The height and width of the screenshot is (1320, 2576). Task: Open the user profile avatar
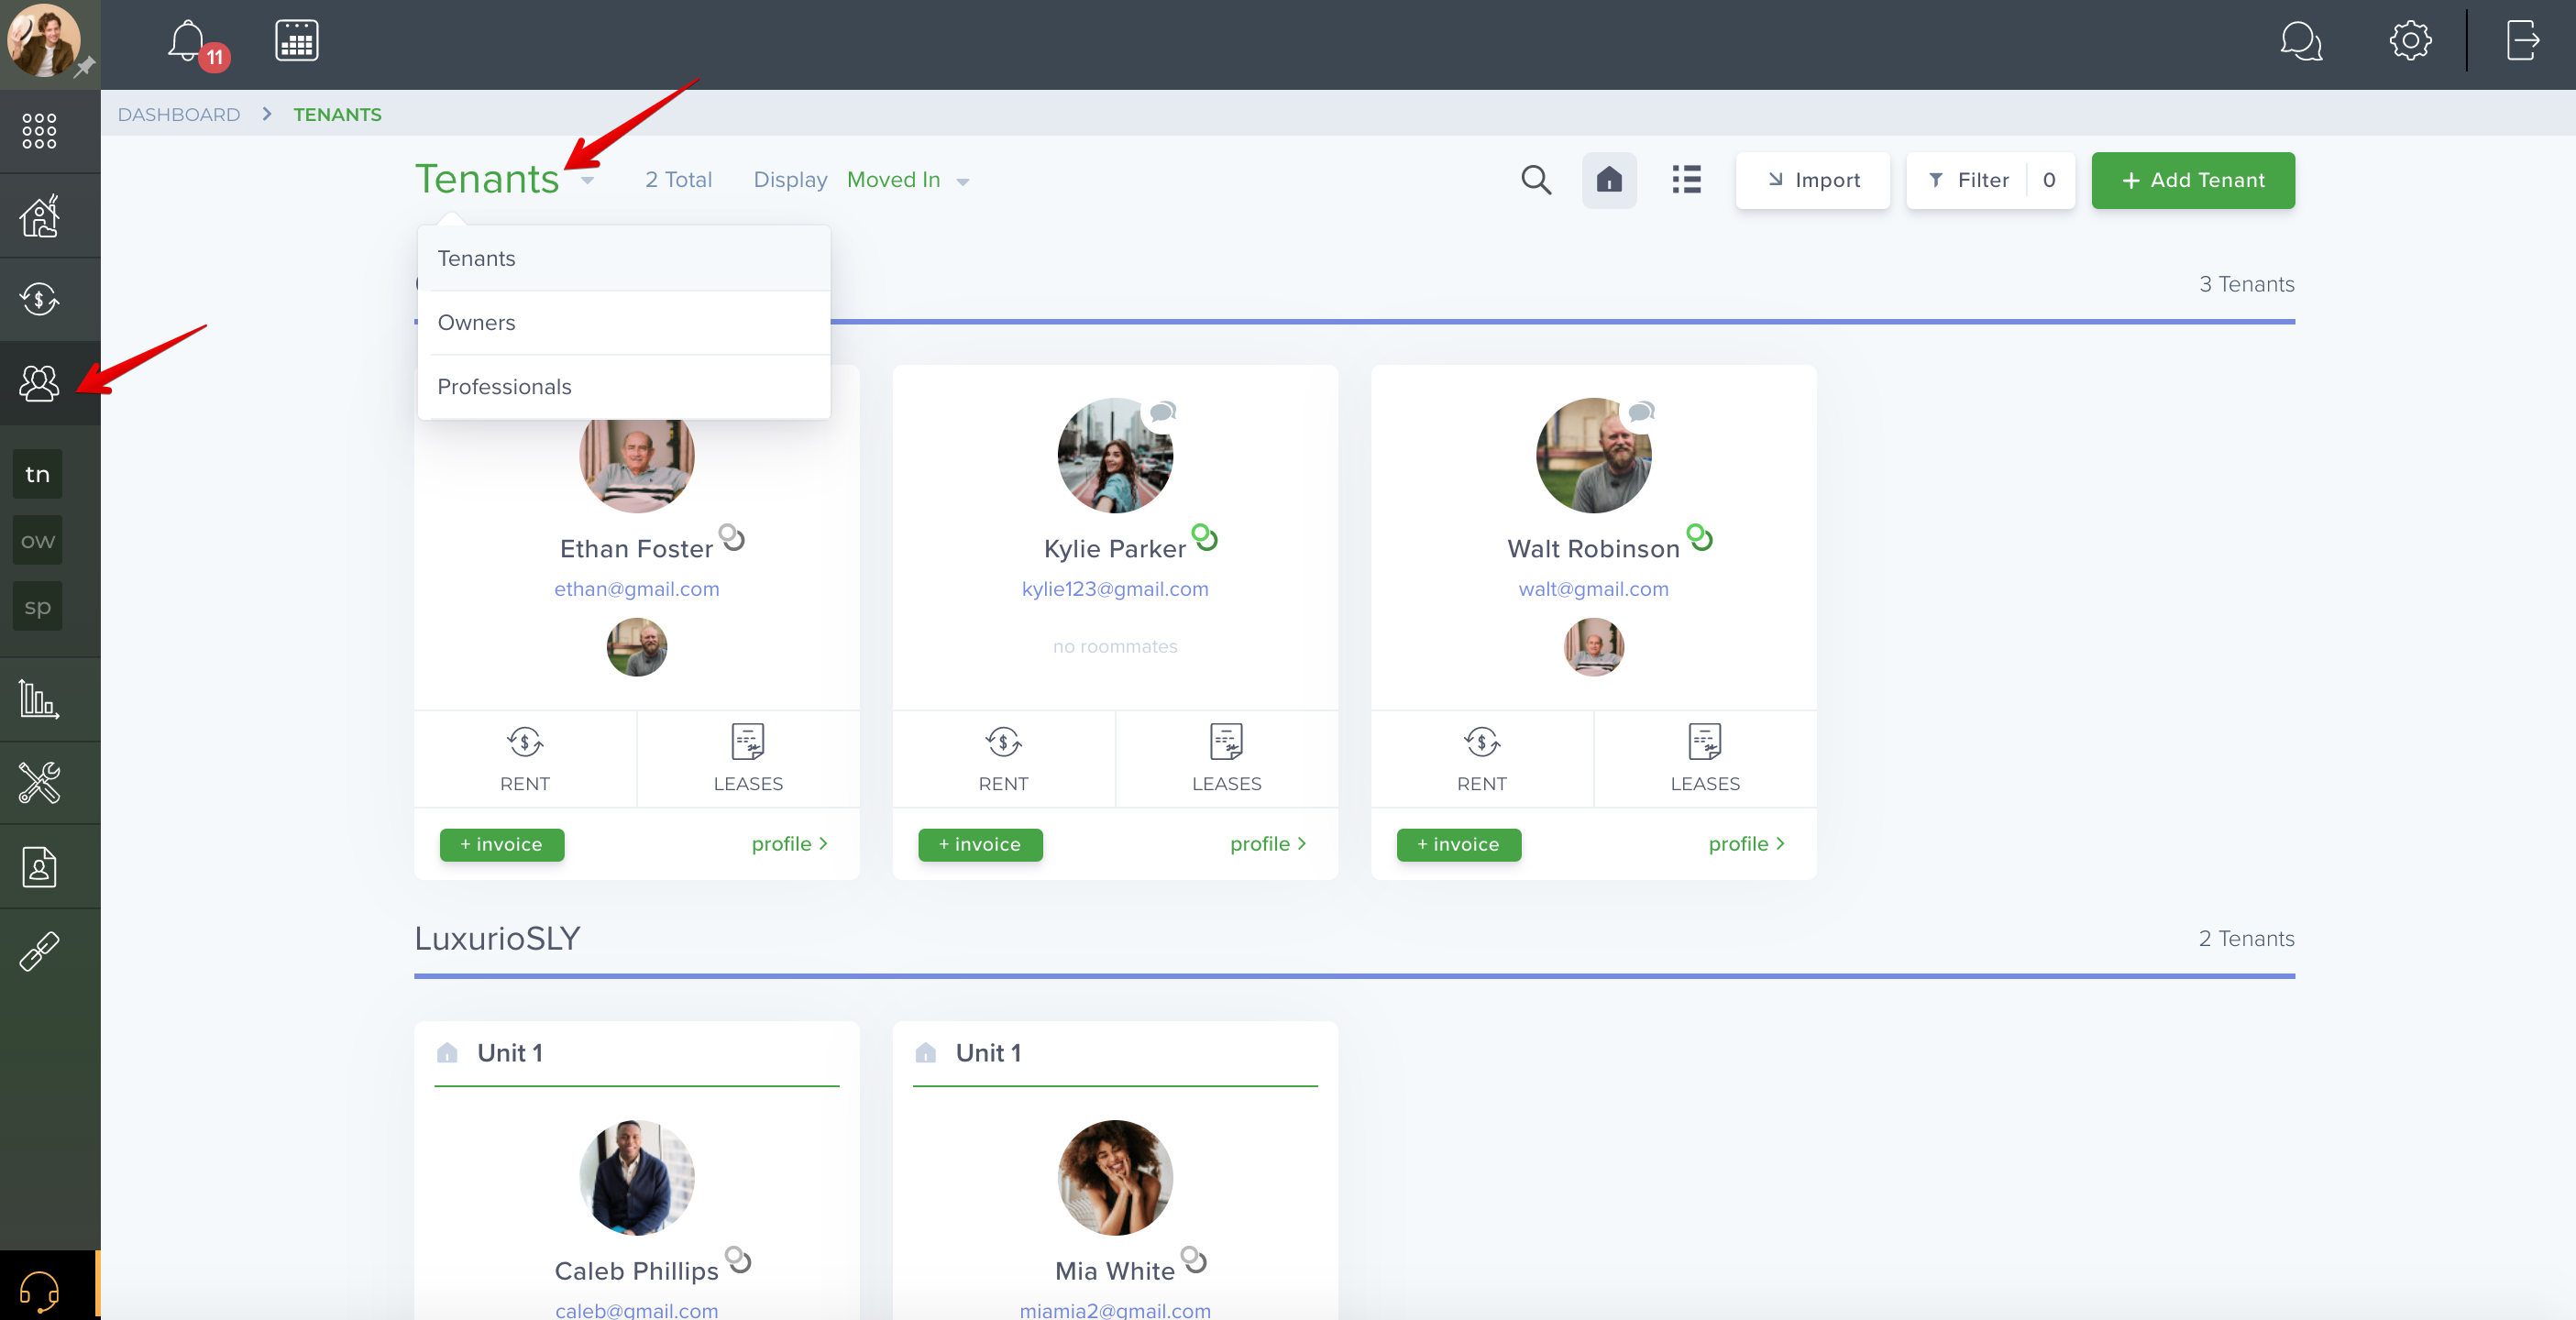coord(44,40)
